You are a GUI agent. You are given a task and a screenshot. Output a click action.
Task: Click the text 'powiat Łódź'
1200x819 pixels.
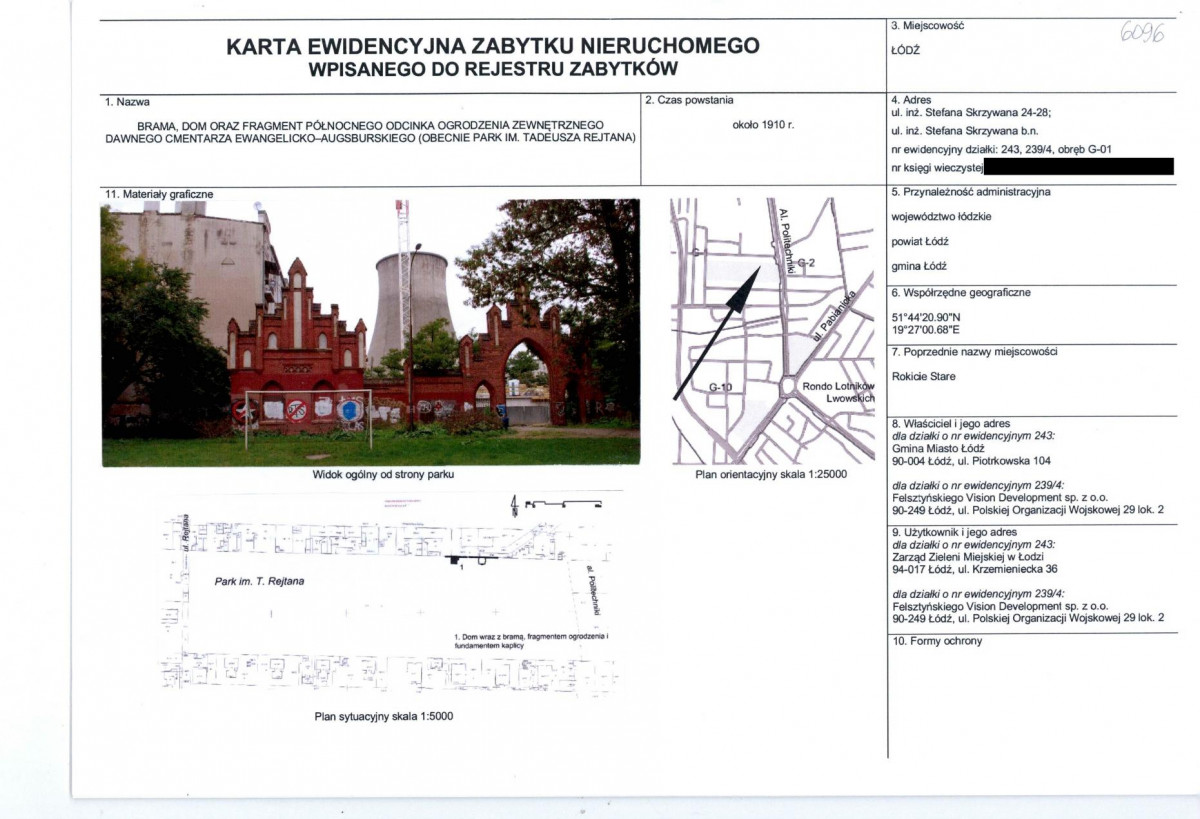coord(919,242)
